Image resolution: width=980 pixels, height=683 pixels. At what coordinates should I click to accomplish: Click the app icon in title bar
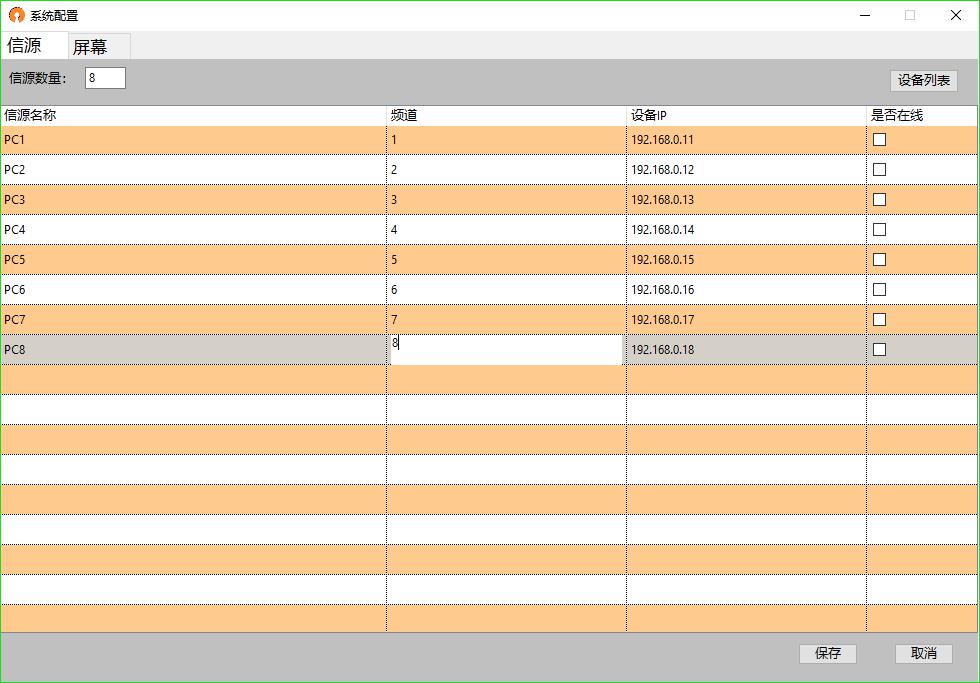(16, 15)
